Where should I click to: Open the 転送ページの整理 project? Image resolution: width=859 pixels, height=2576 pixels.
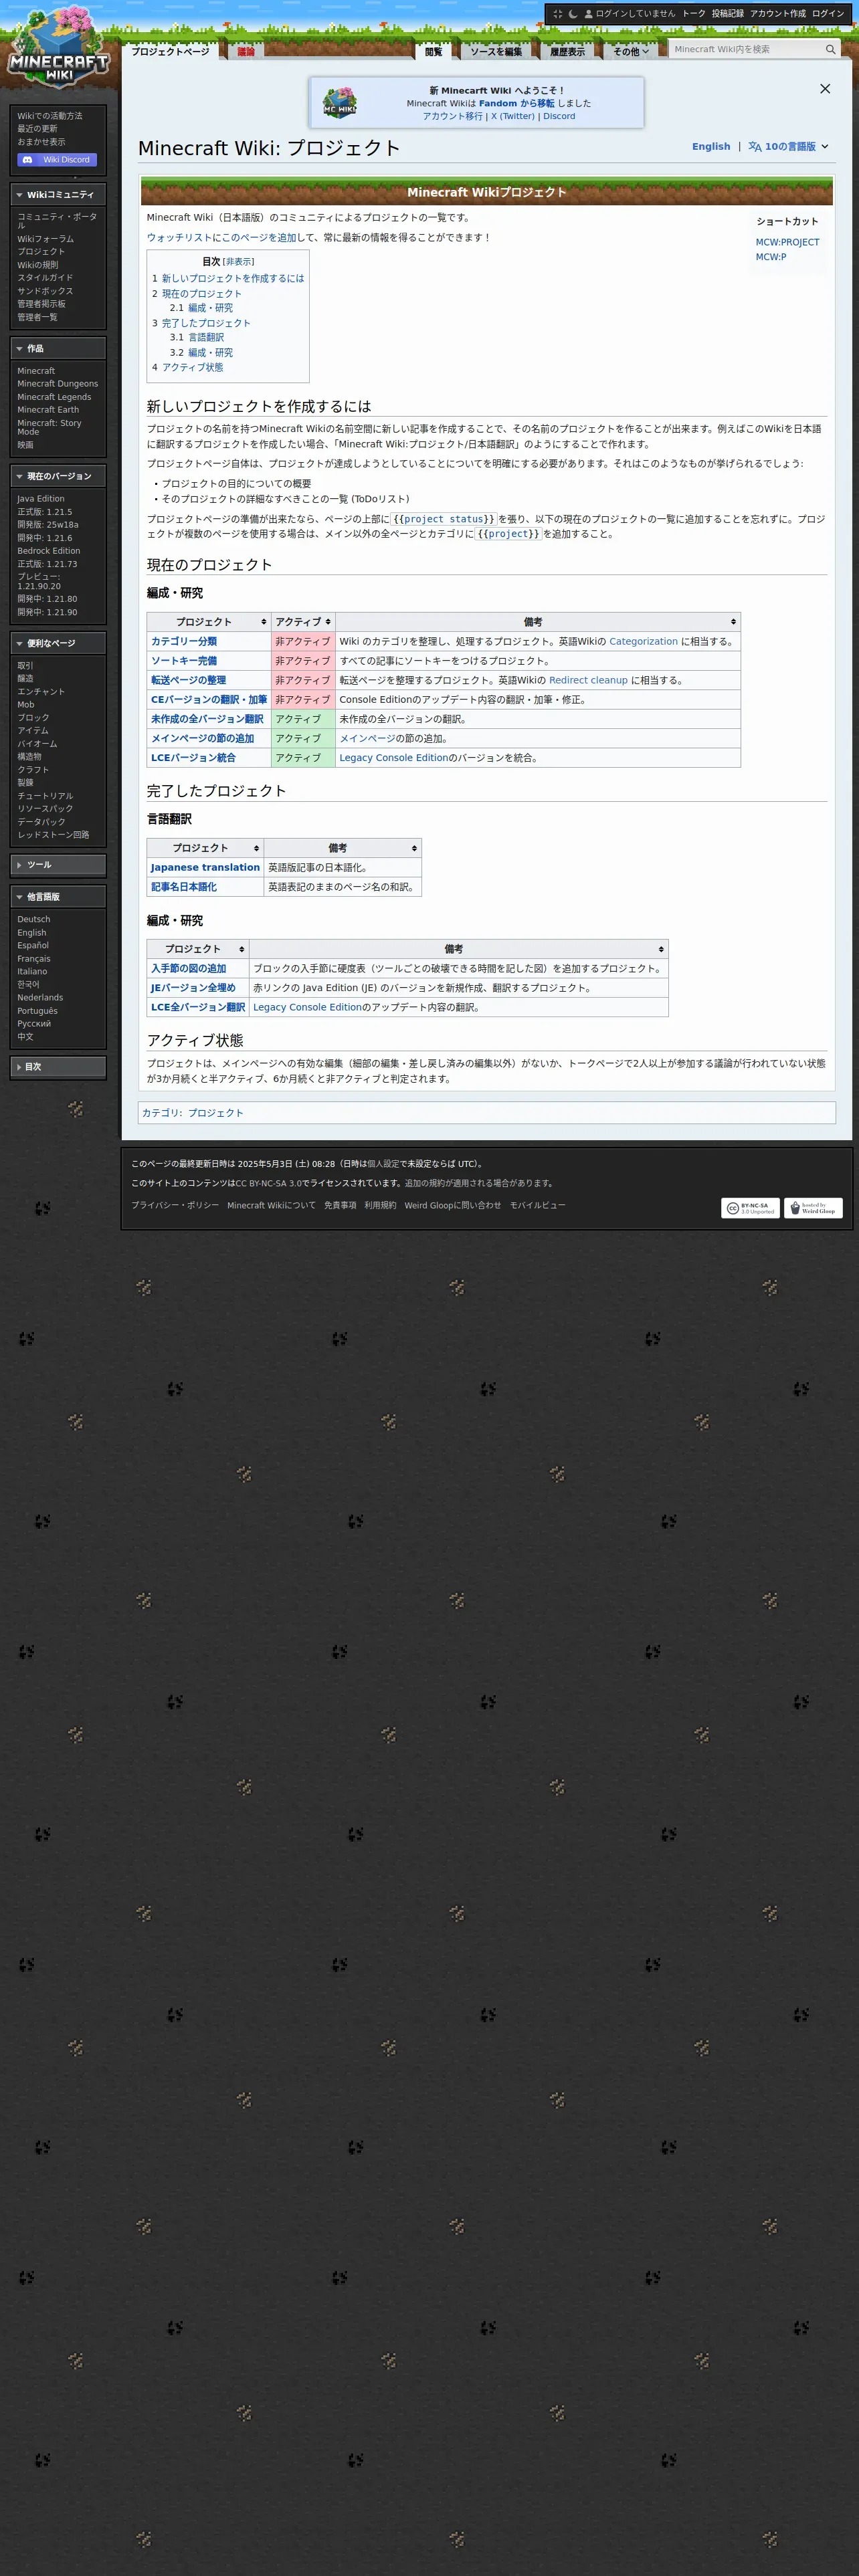[188, 680]
